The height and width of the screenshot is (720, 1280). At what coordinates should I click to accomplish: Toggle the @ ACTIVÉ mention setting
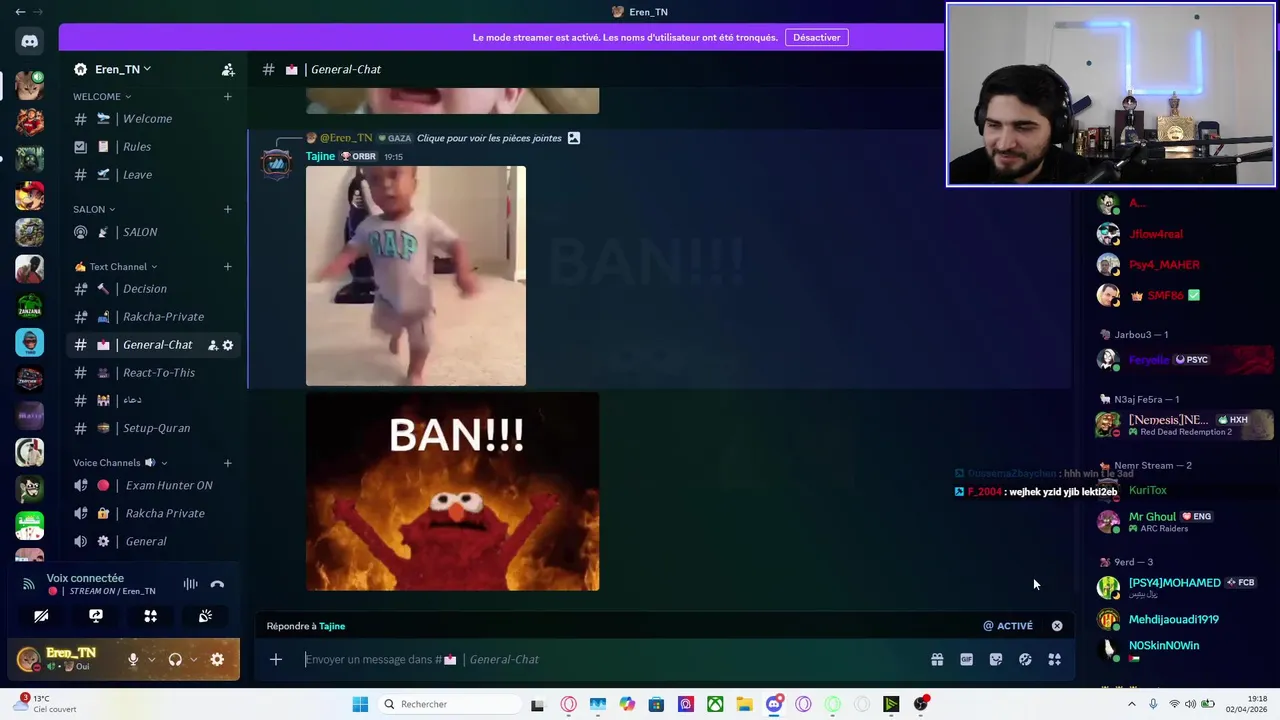(x=1008, y=626)
